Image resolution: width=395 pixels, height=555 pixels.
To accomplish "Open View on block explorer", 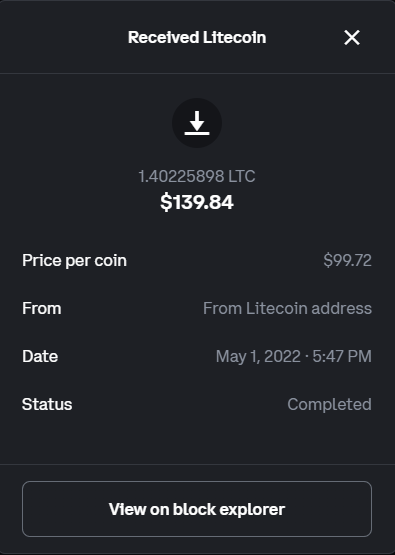I will coord(197,509).
